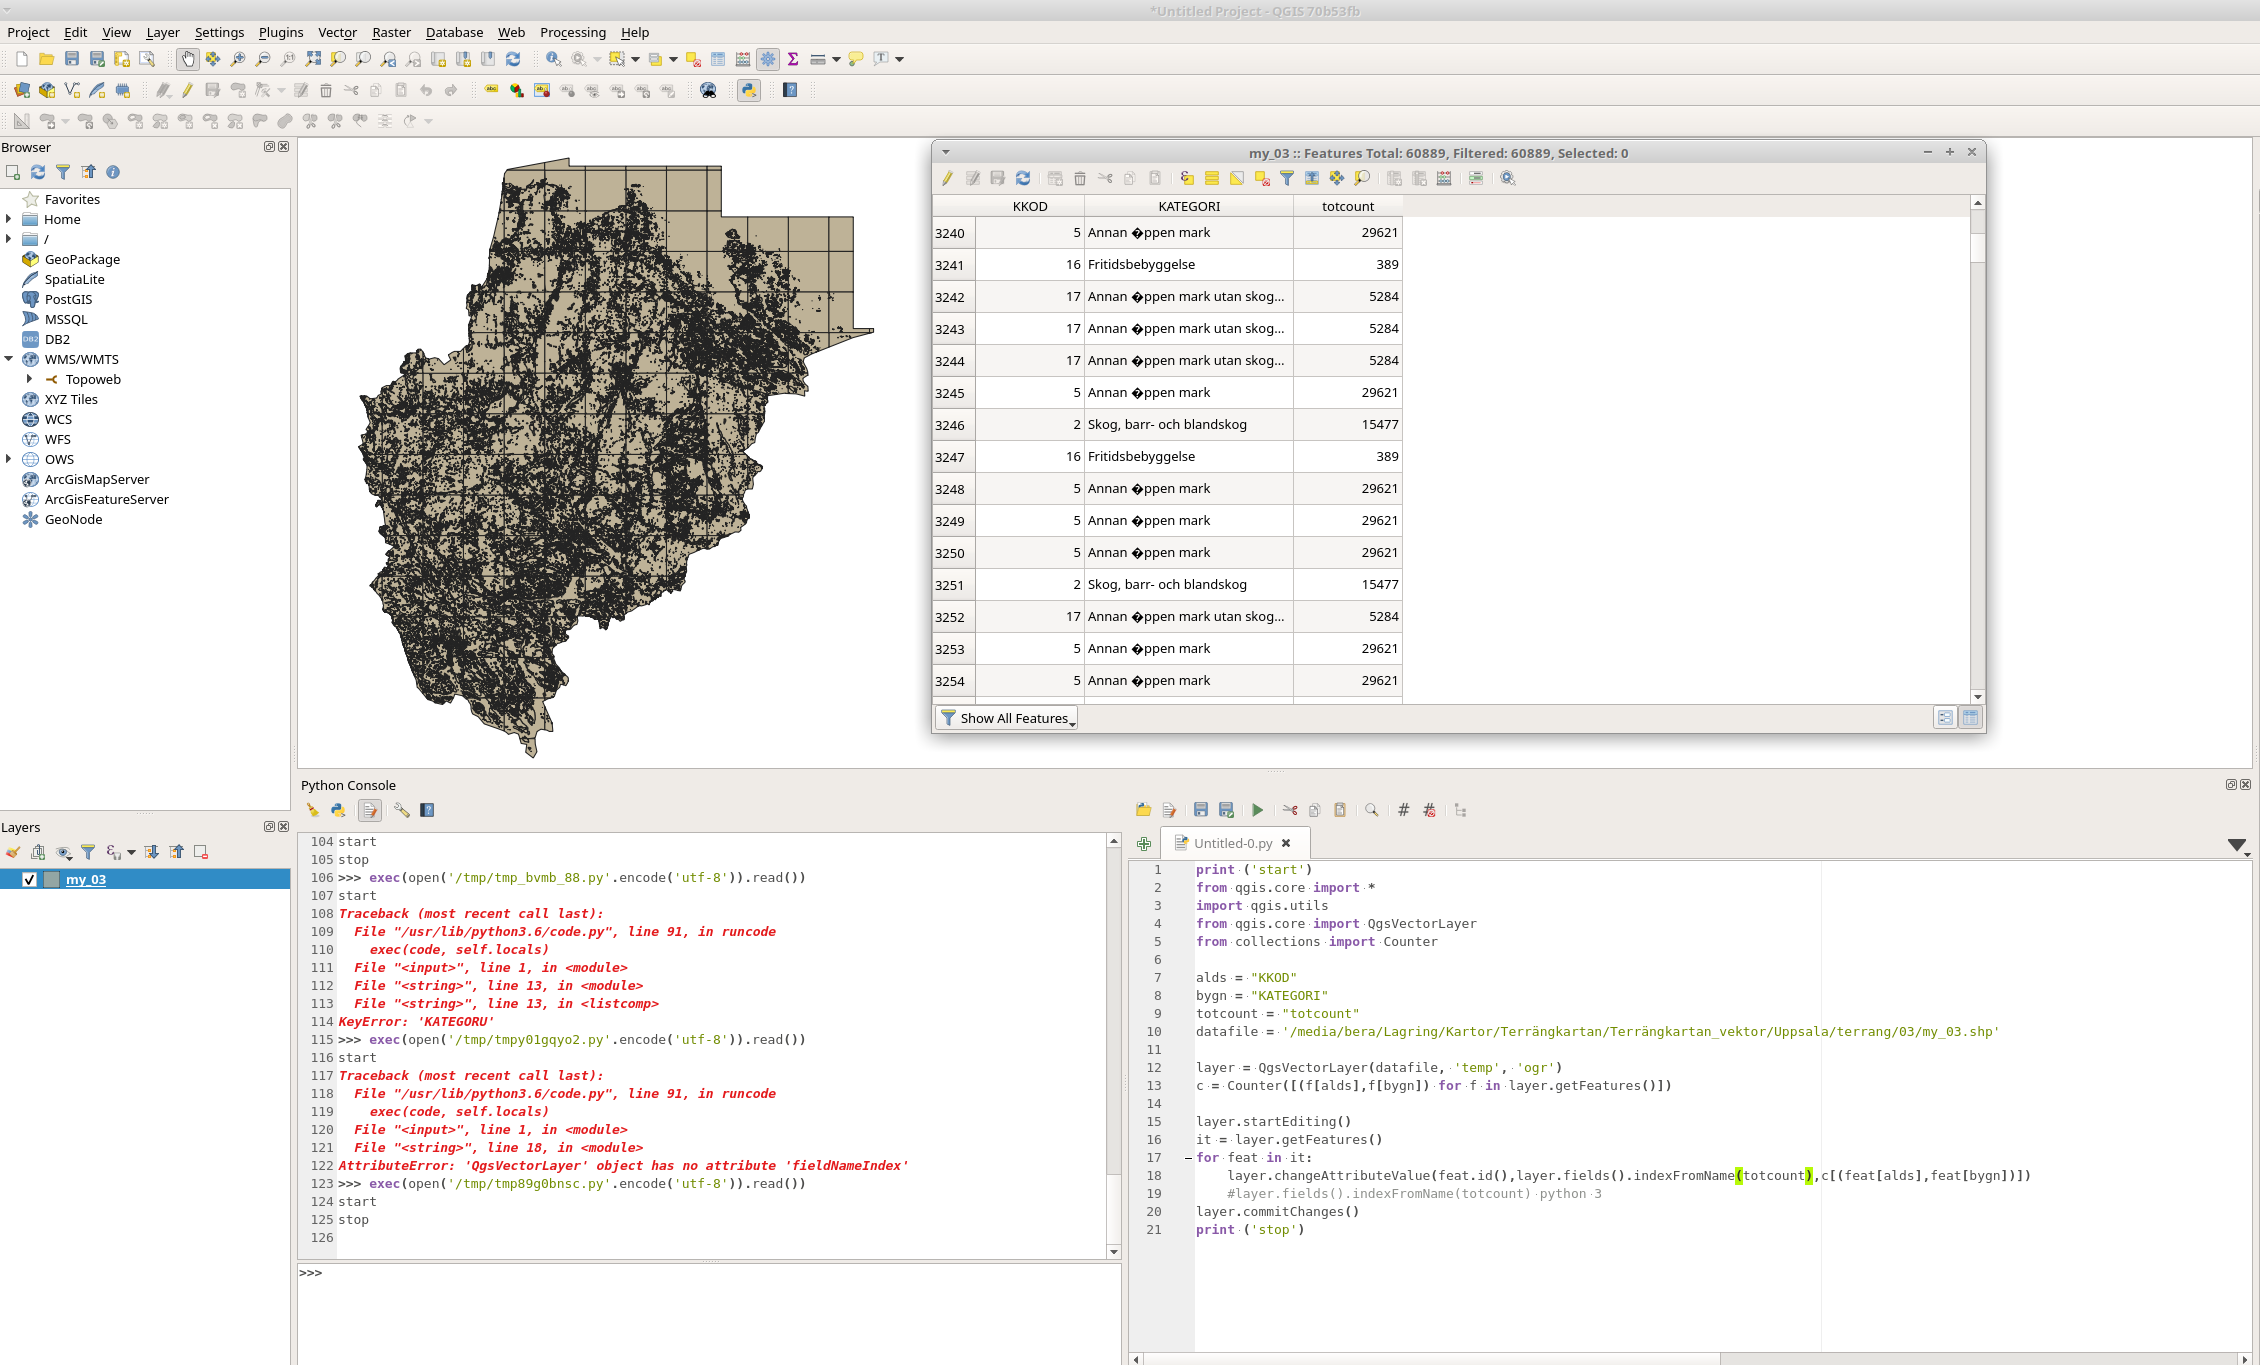2260x1365 pixels.
Task: Sort table by KATEGORI column header
Action: click(x=1189, y=206)
